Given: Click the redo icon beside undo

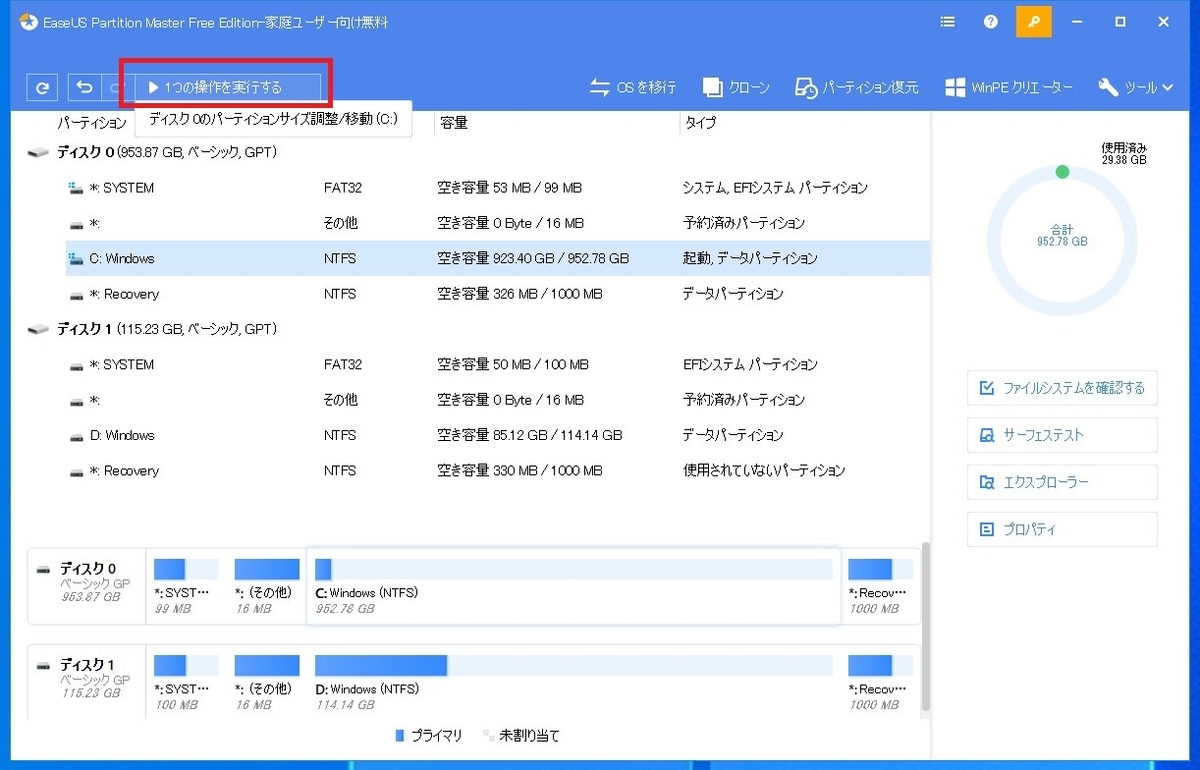Looking at the screenshot, I should 115,88.
